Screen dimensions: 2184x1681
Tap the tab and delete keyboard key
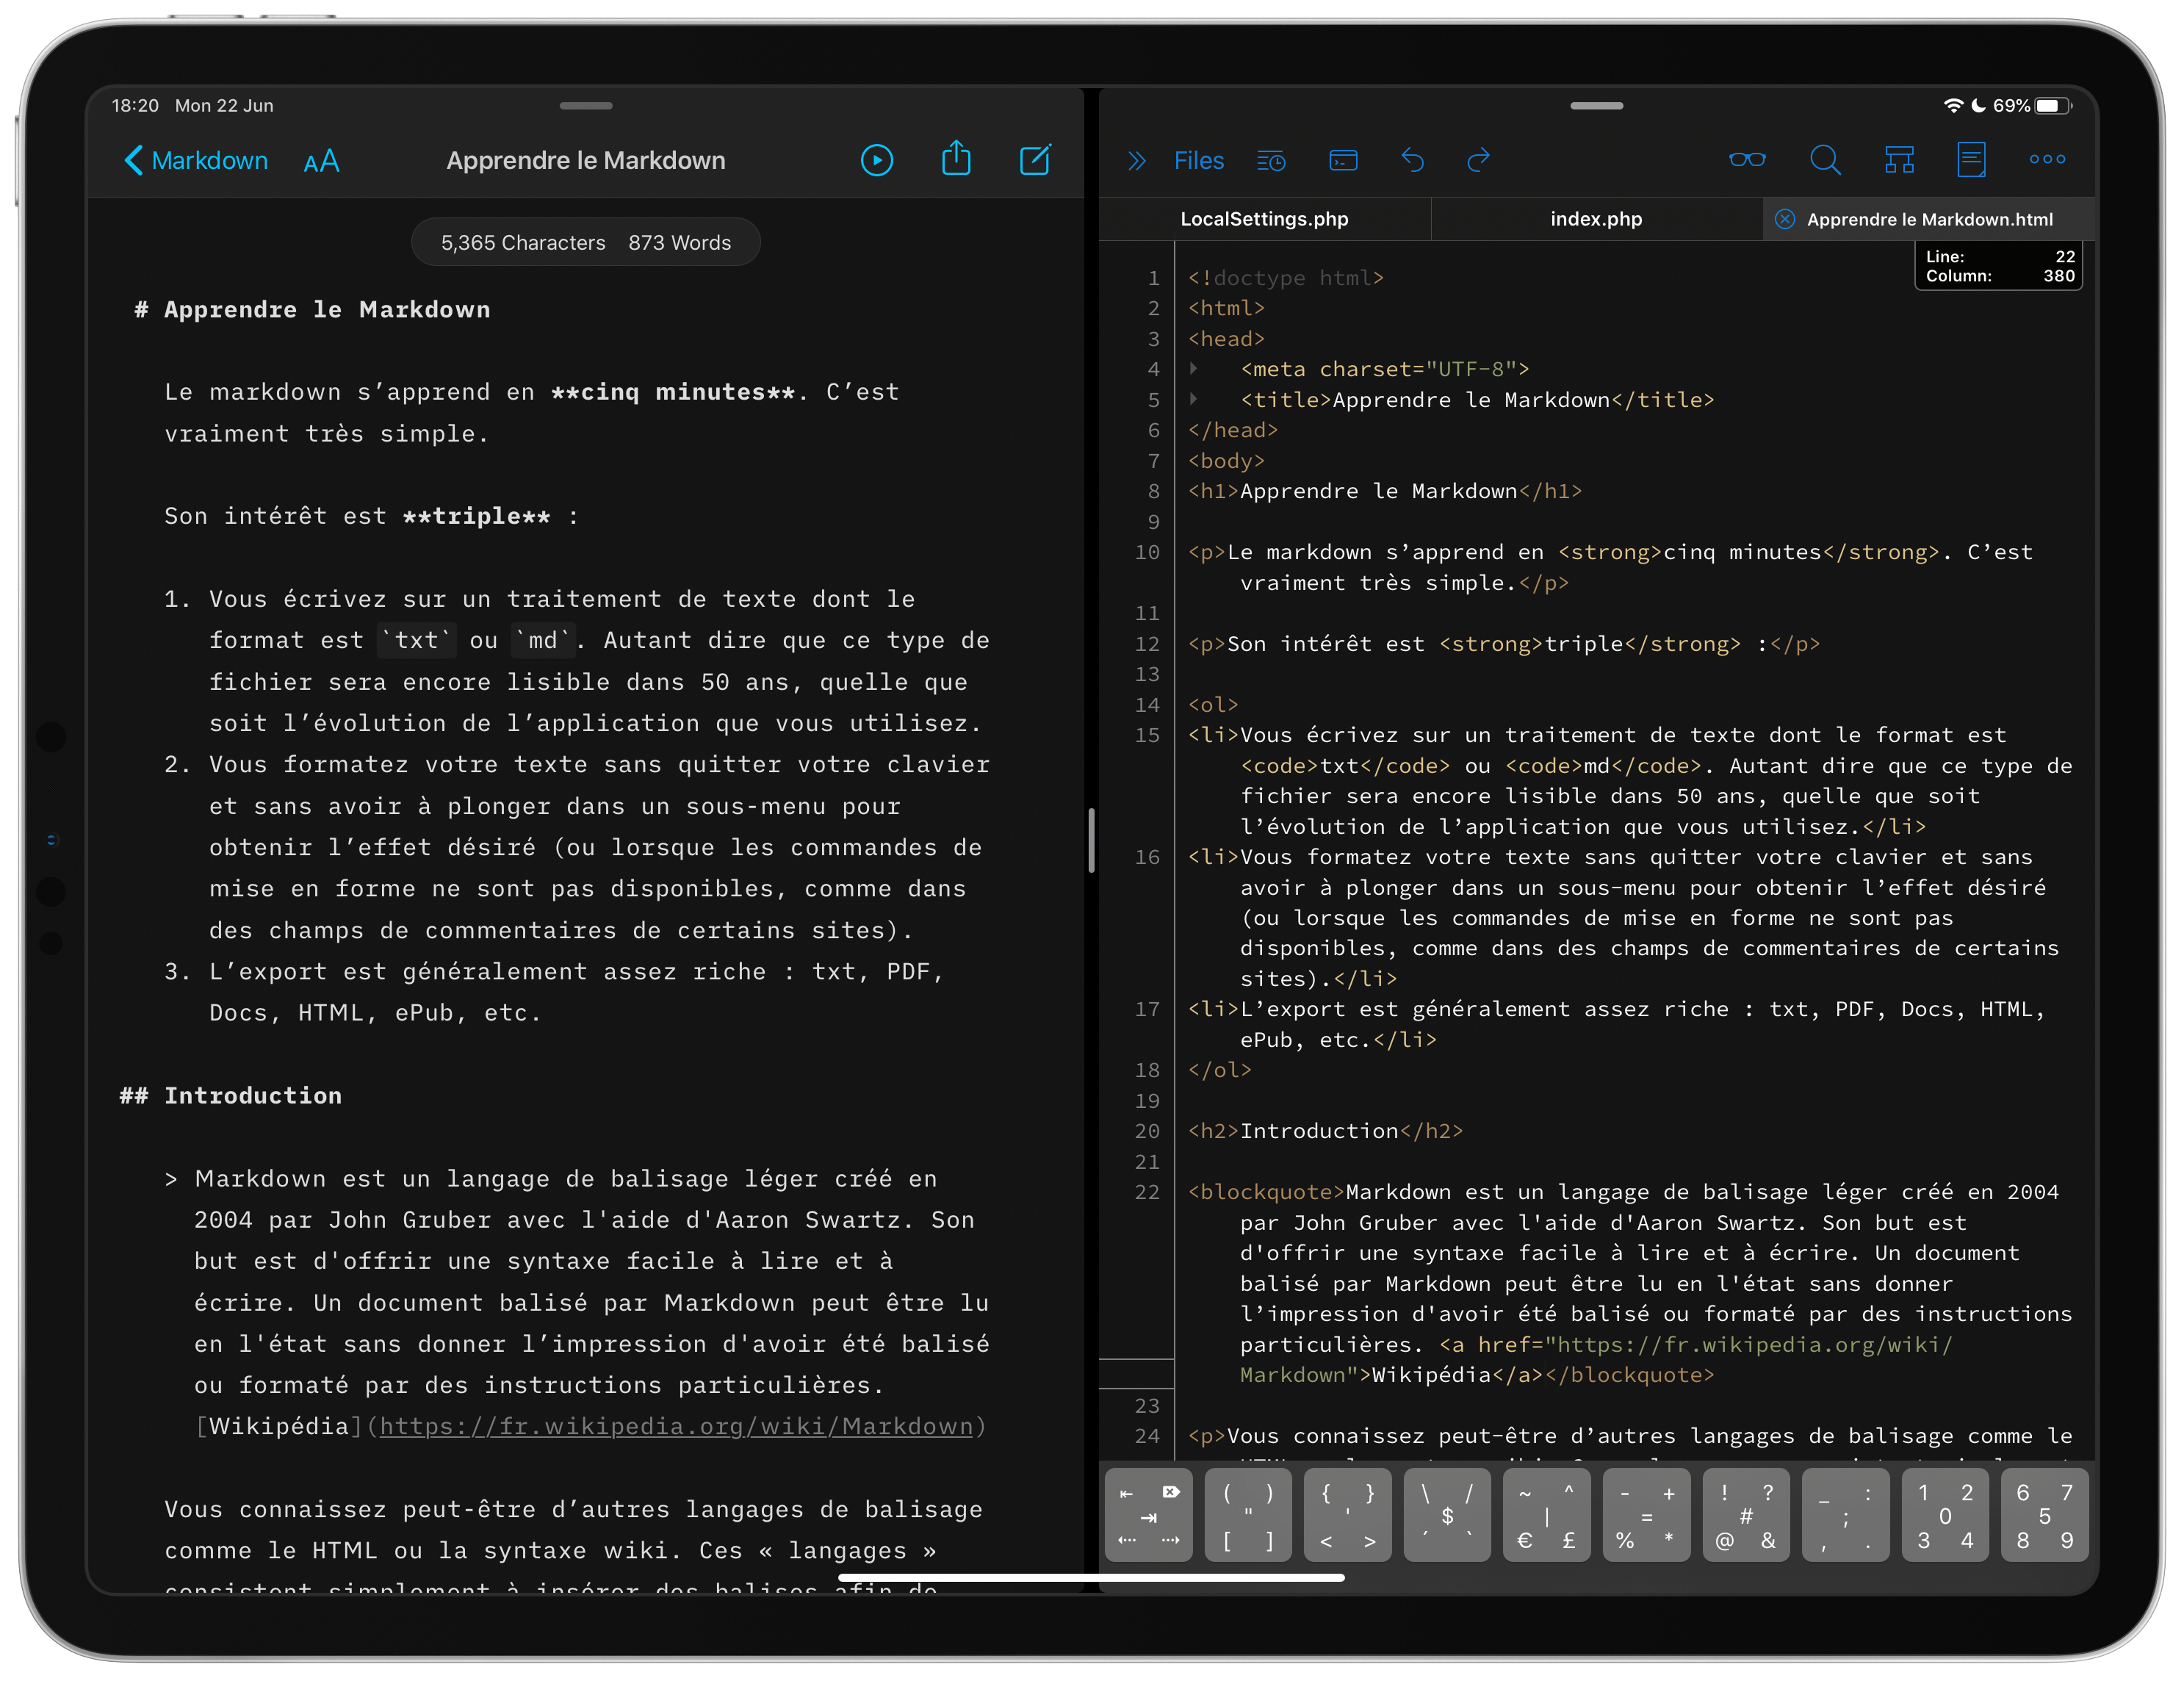click(x=1148, y=1515)
